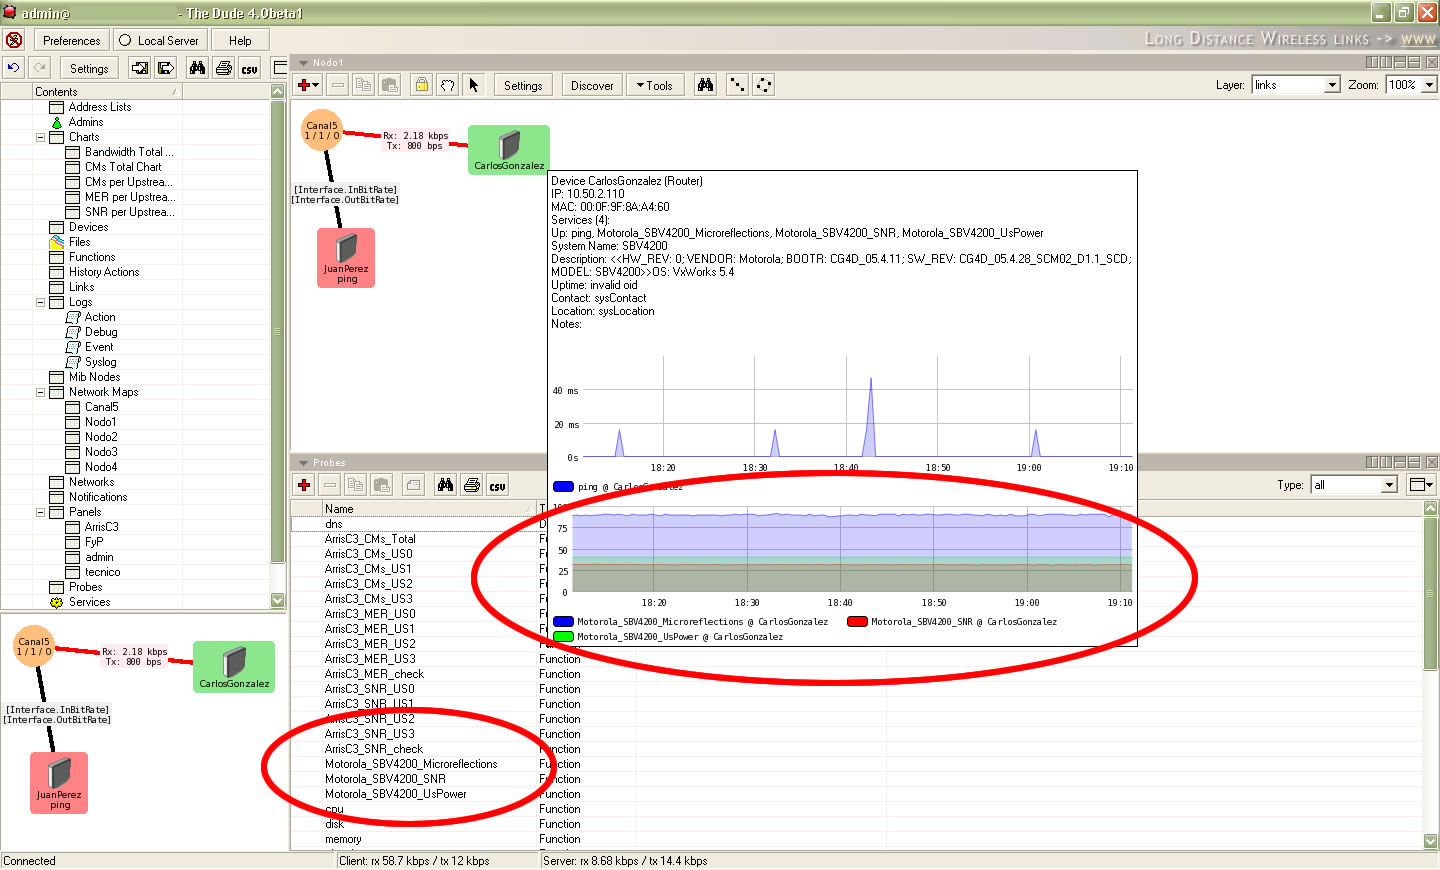Viewport: 1440px width, 870px height.
Task: Click the red disconnect icon at top left
Action: click(x=14, y=40)
